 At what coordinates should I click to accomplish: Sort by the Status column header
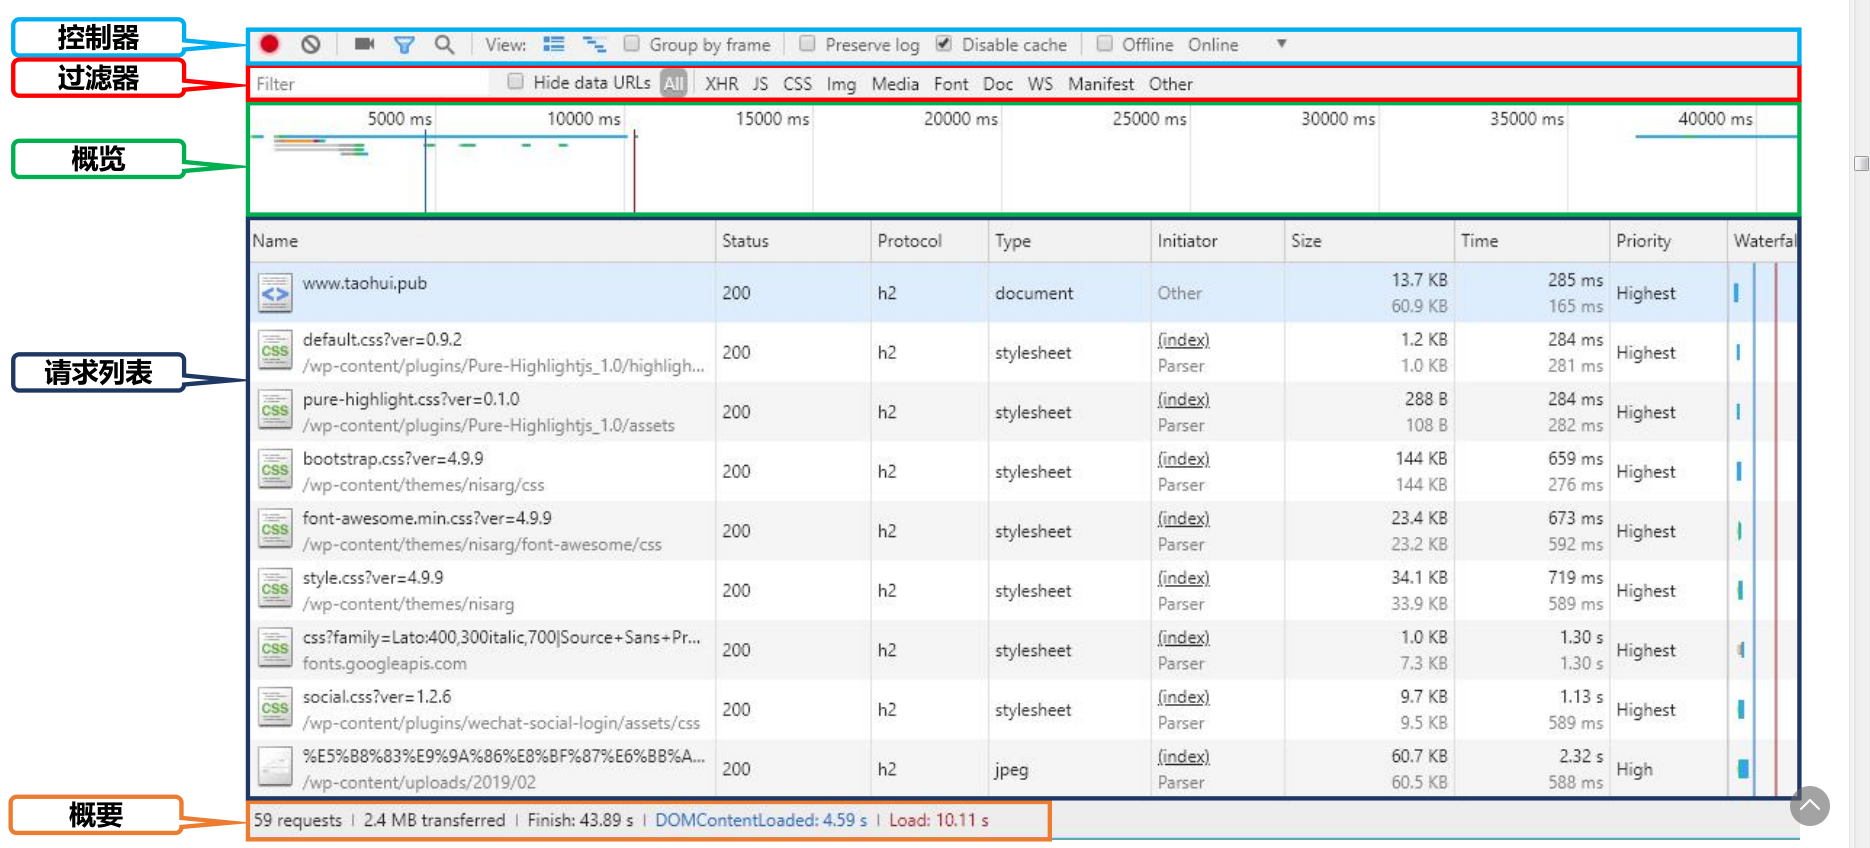coord(793,241)
